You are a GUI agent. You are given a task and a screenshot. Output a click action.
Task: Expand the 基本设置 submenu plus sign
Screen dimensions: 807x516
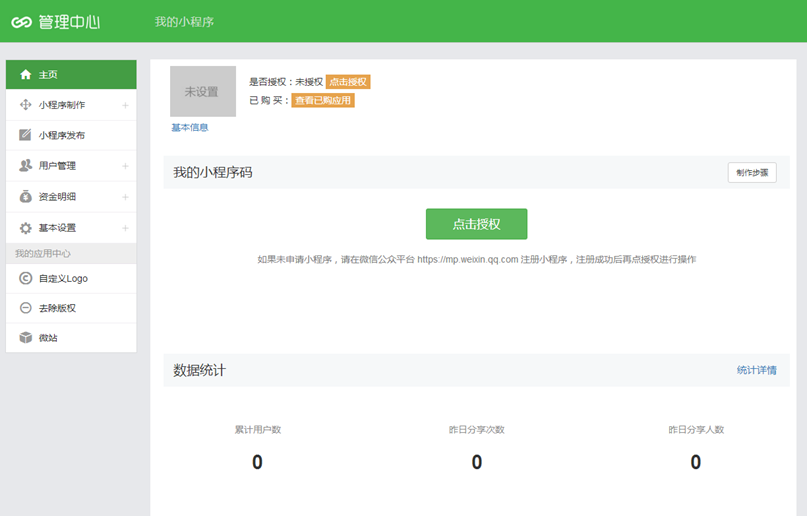pos(125,228)
